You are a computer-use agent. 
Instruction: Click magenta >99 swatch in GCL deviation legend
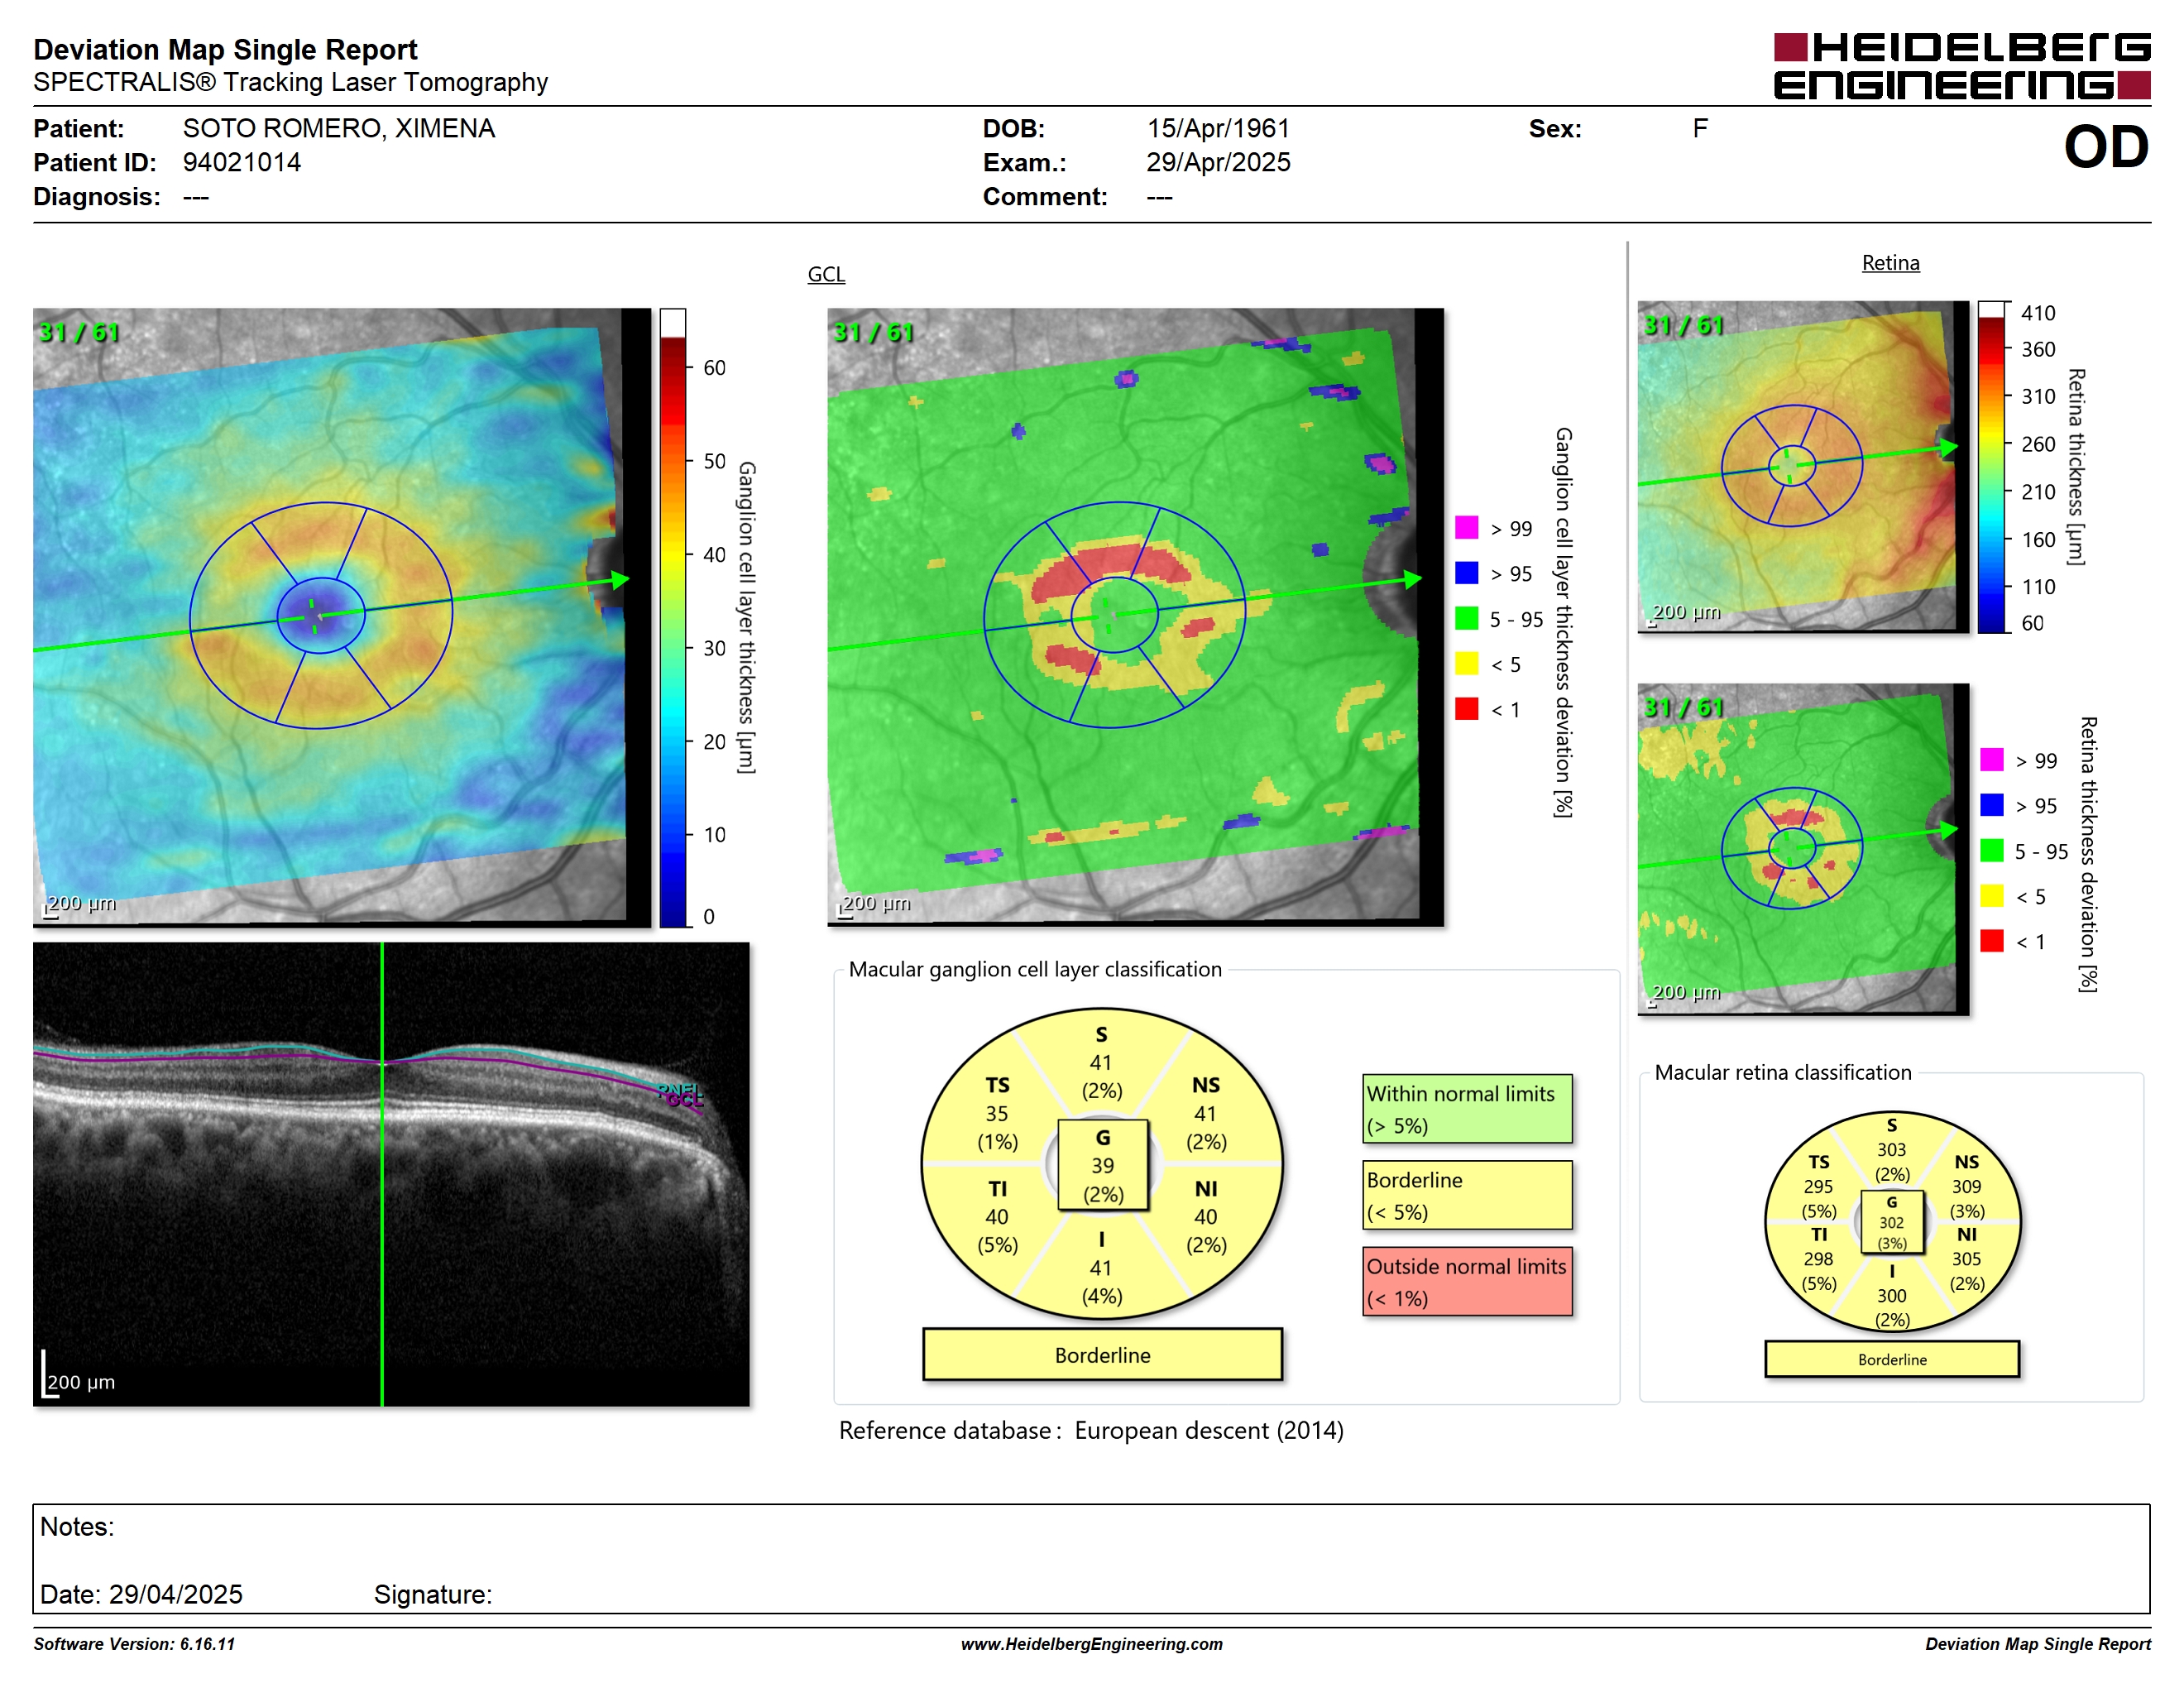tap(1466, 527)
